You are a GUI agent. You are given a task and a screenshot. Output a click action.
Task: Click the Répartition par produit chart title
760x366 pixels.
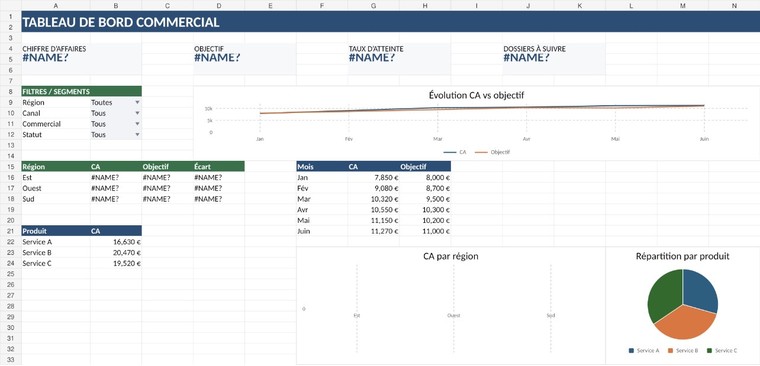tap(682, 256)
